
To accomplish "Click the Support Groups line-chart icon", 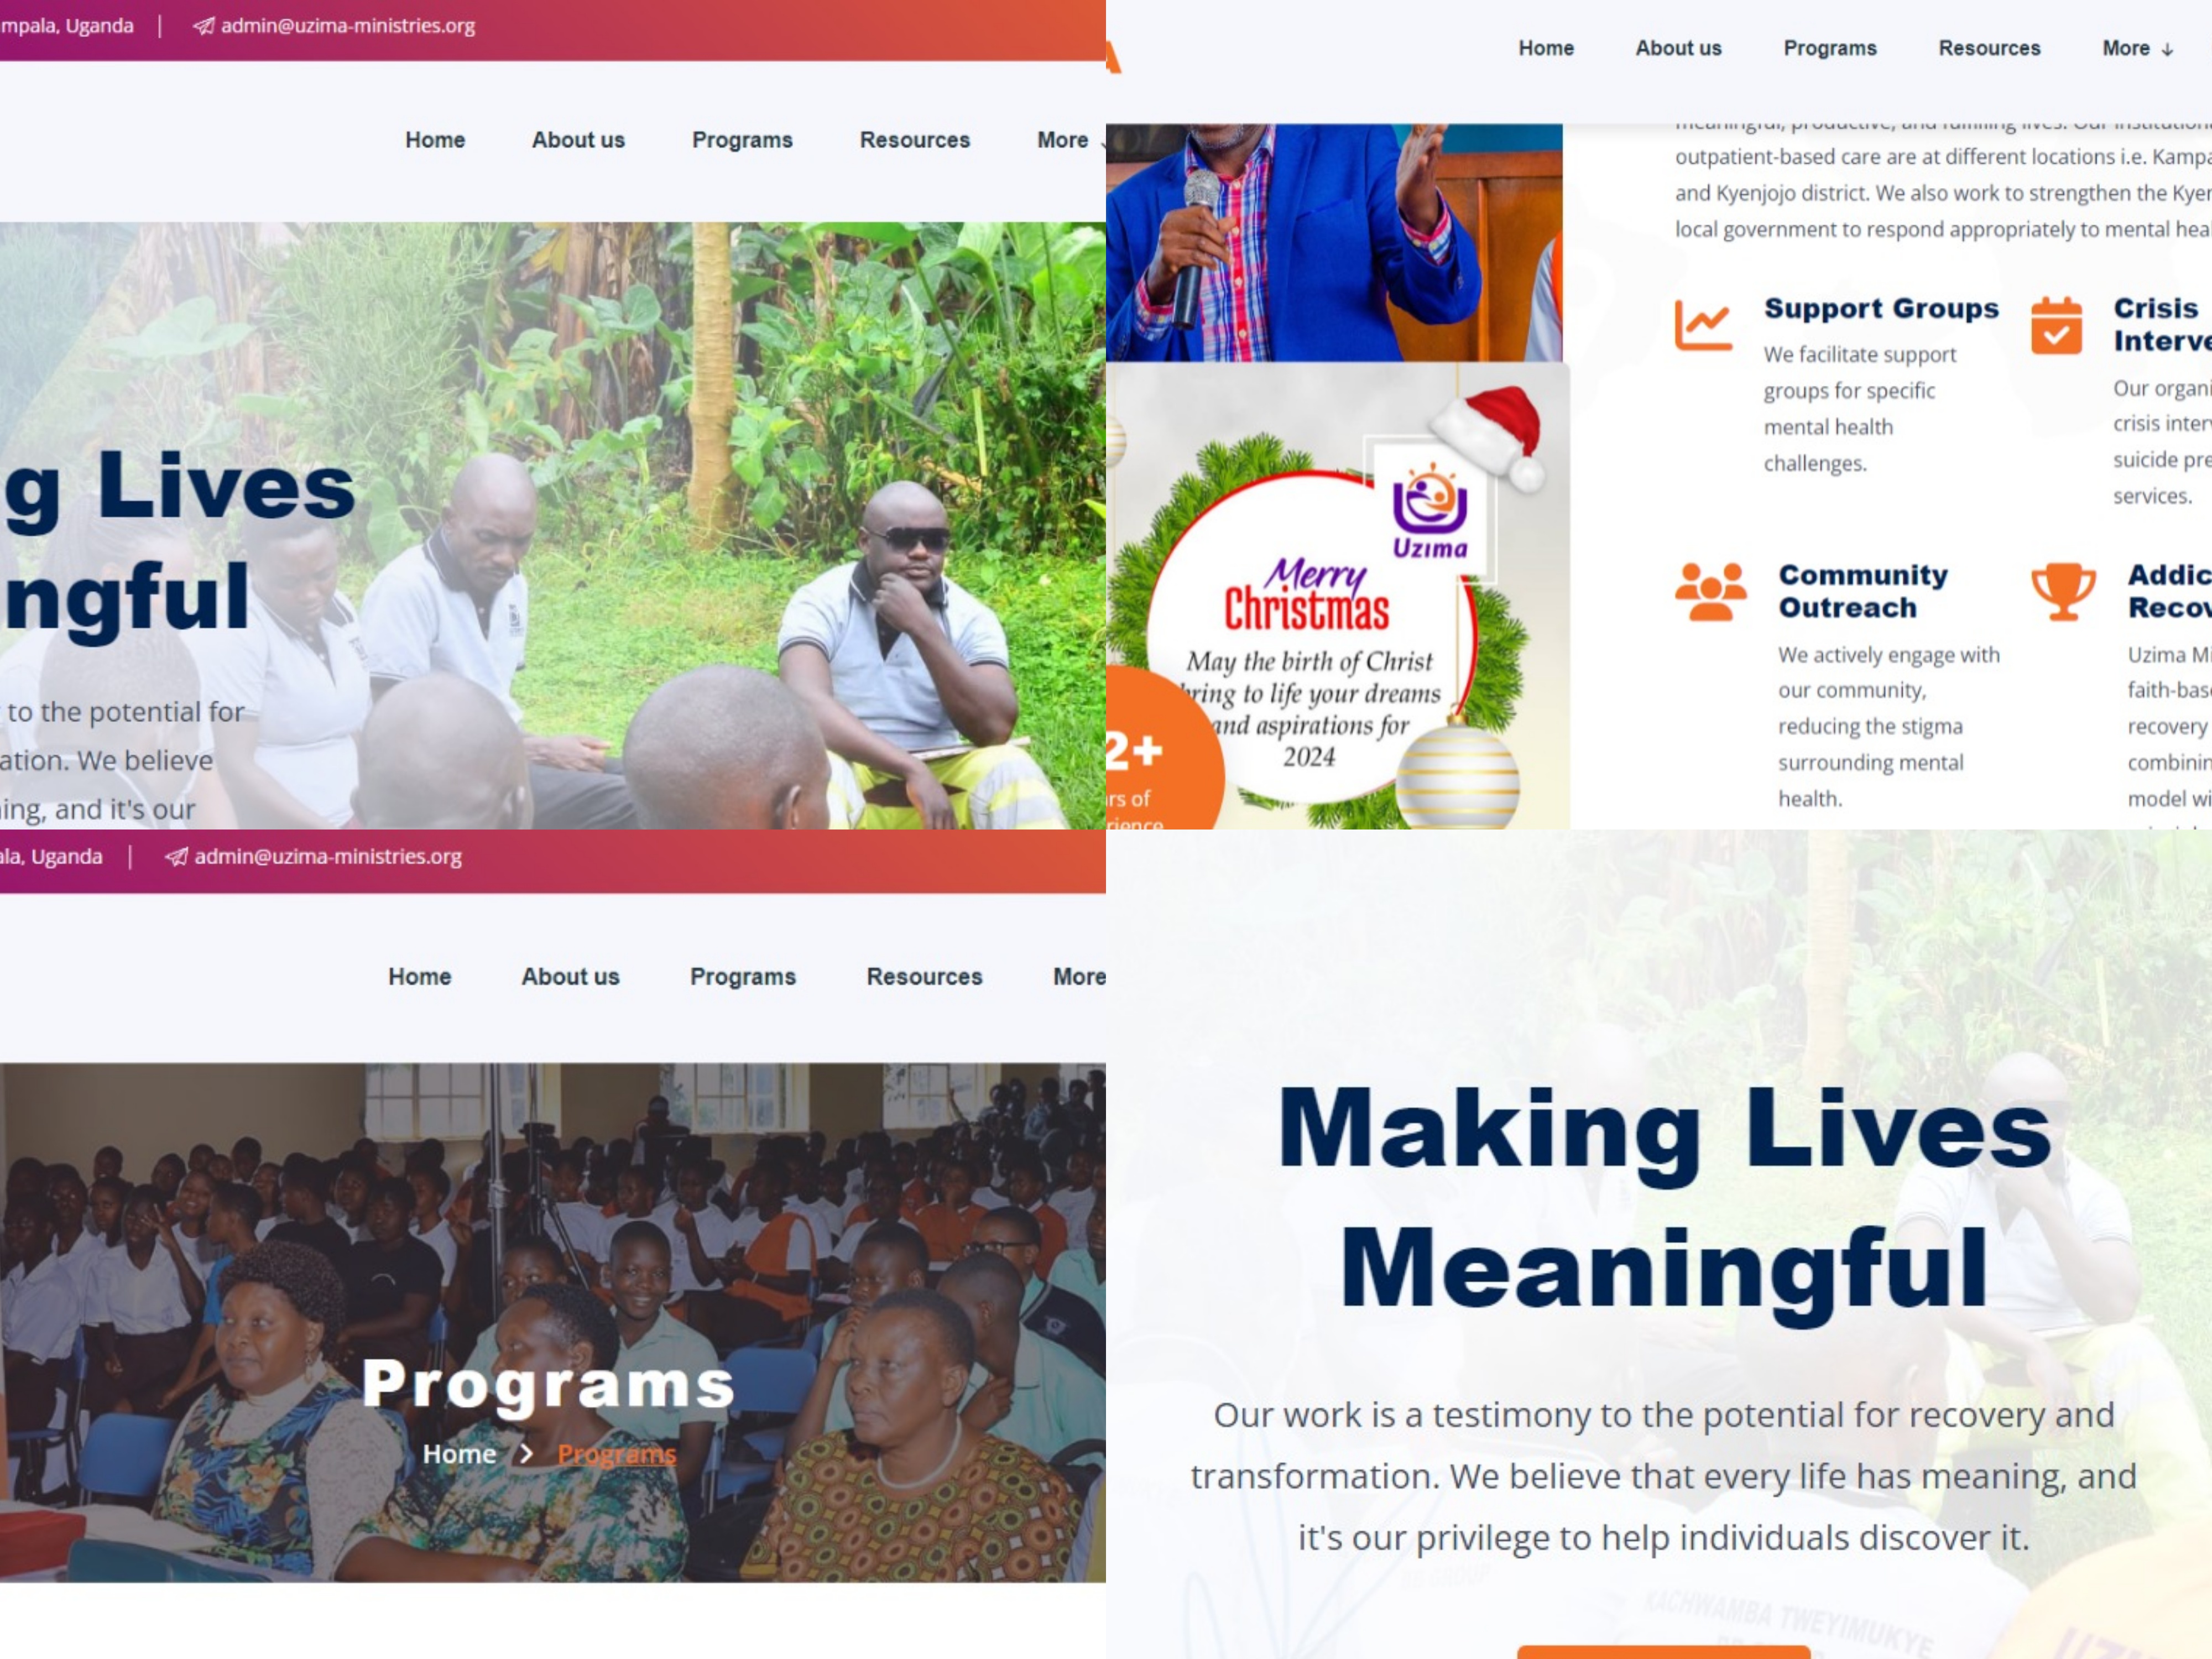I will click(x=1703, y=325).
